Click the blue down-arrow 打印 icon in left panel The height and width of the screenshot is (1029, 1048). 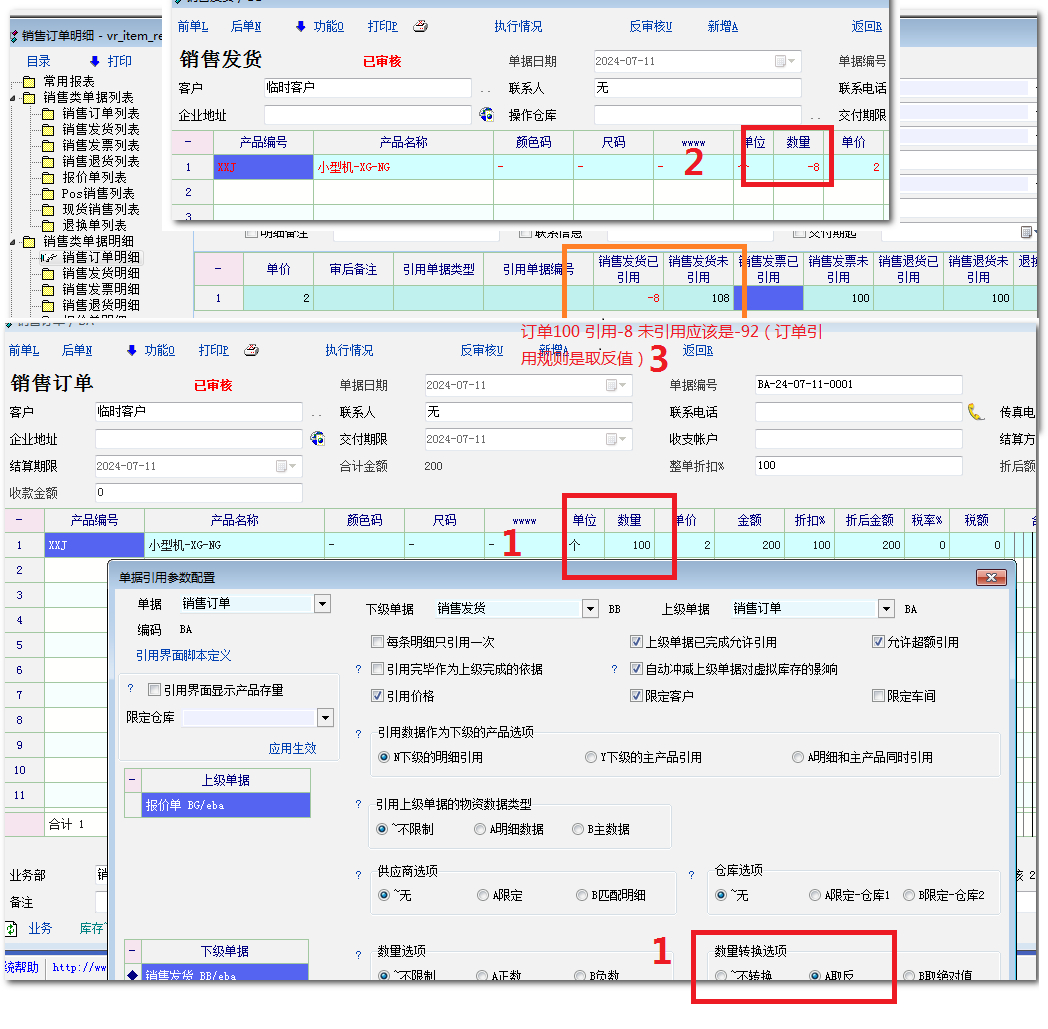(x=95, y=61)
